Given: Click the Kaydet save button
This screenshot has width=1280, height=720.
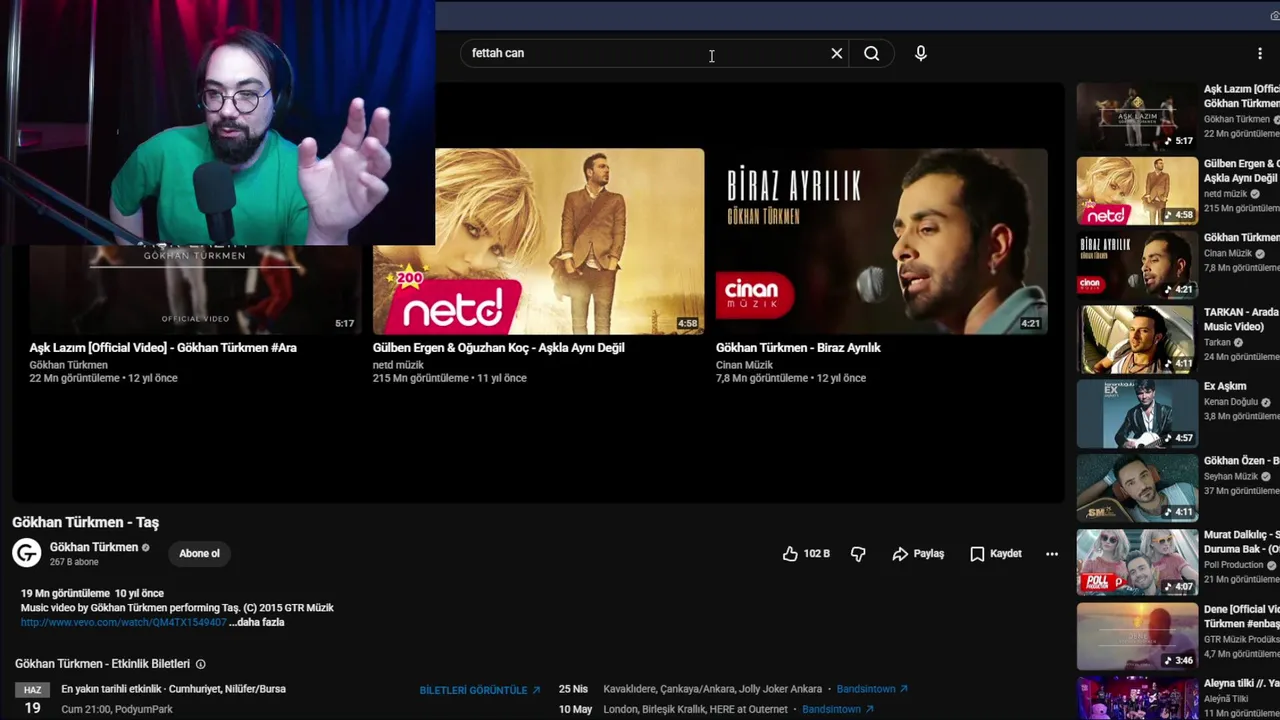Looking at the screenshot, I should 996,554.
